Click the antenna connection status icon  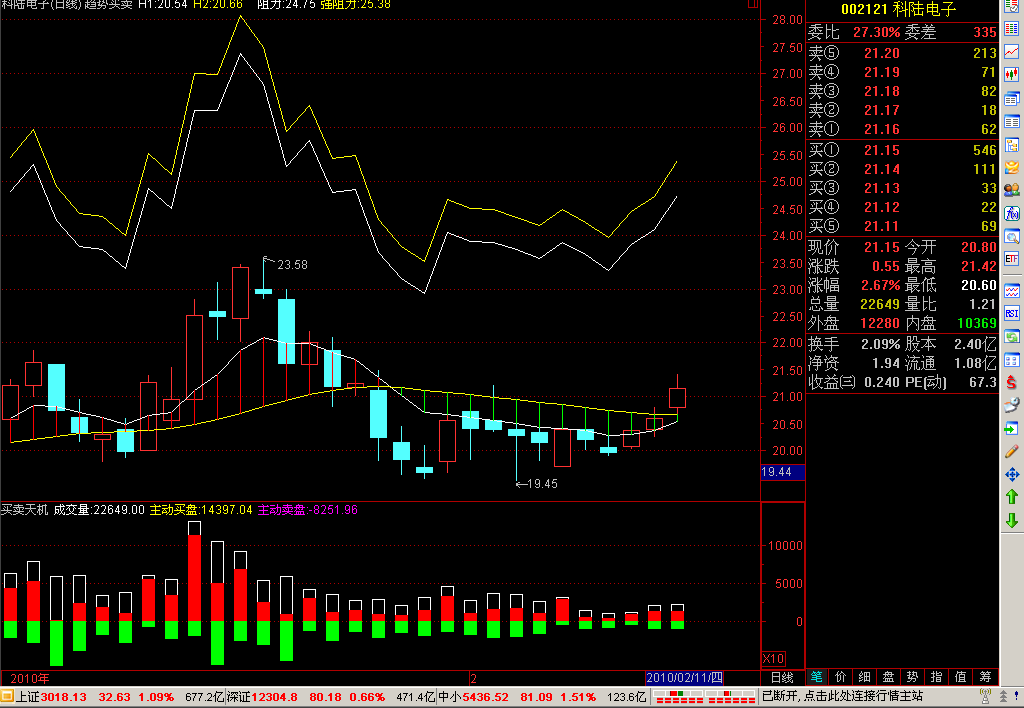pos(985,697)
